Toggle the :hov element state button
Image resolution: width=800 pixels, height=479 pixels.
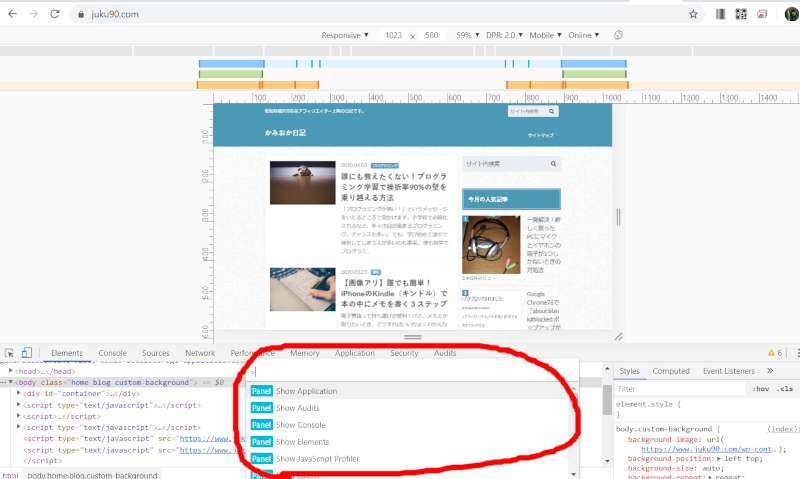pos(760,389)
